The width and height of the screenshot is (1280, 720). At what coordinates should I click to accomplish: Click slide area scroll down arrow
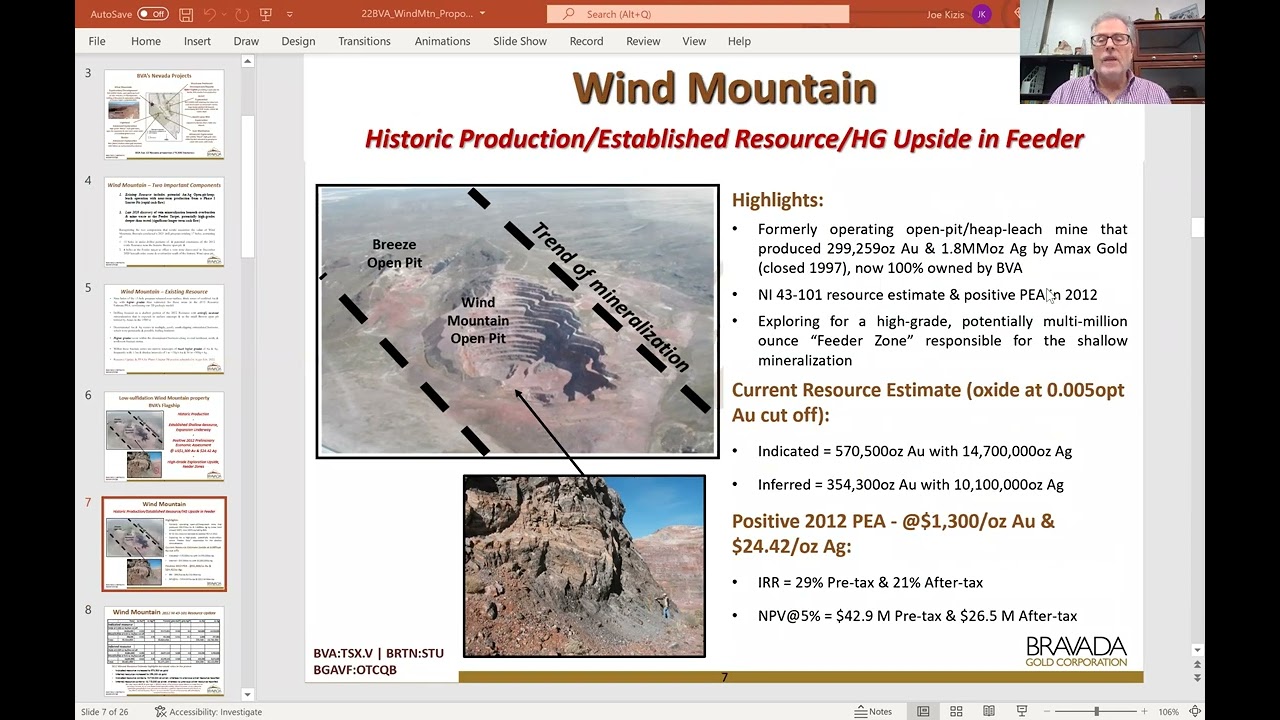coord(1197,651)
